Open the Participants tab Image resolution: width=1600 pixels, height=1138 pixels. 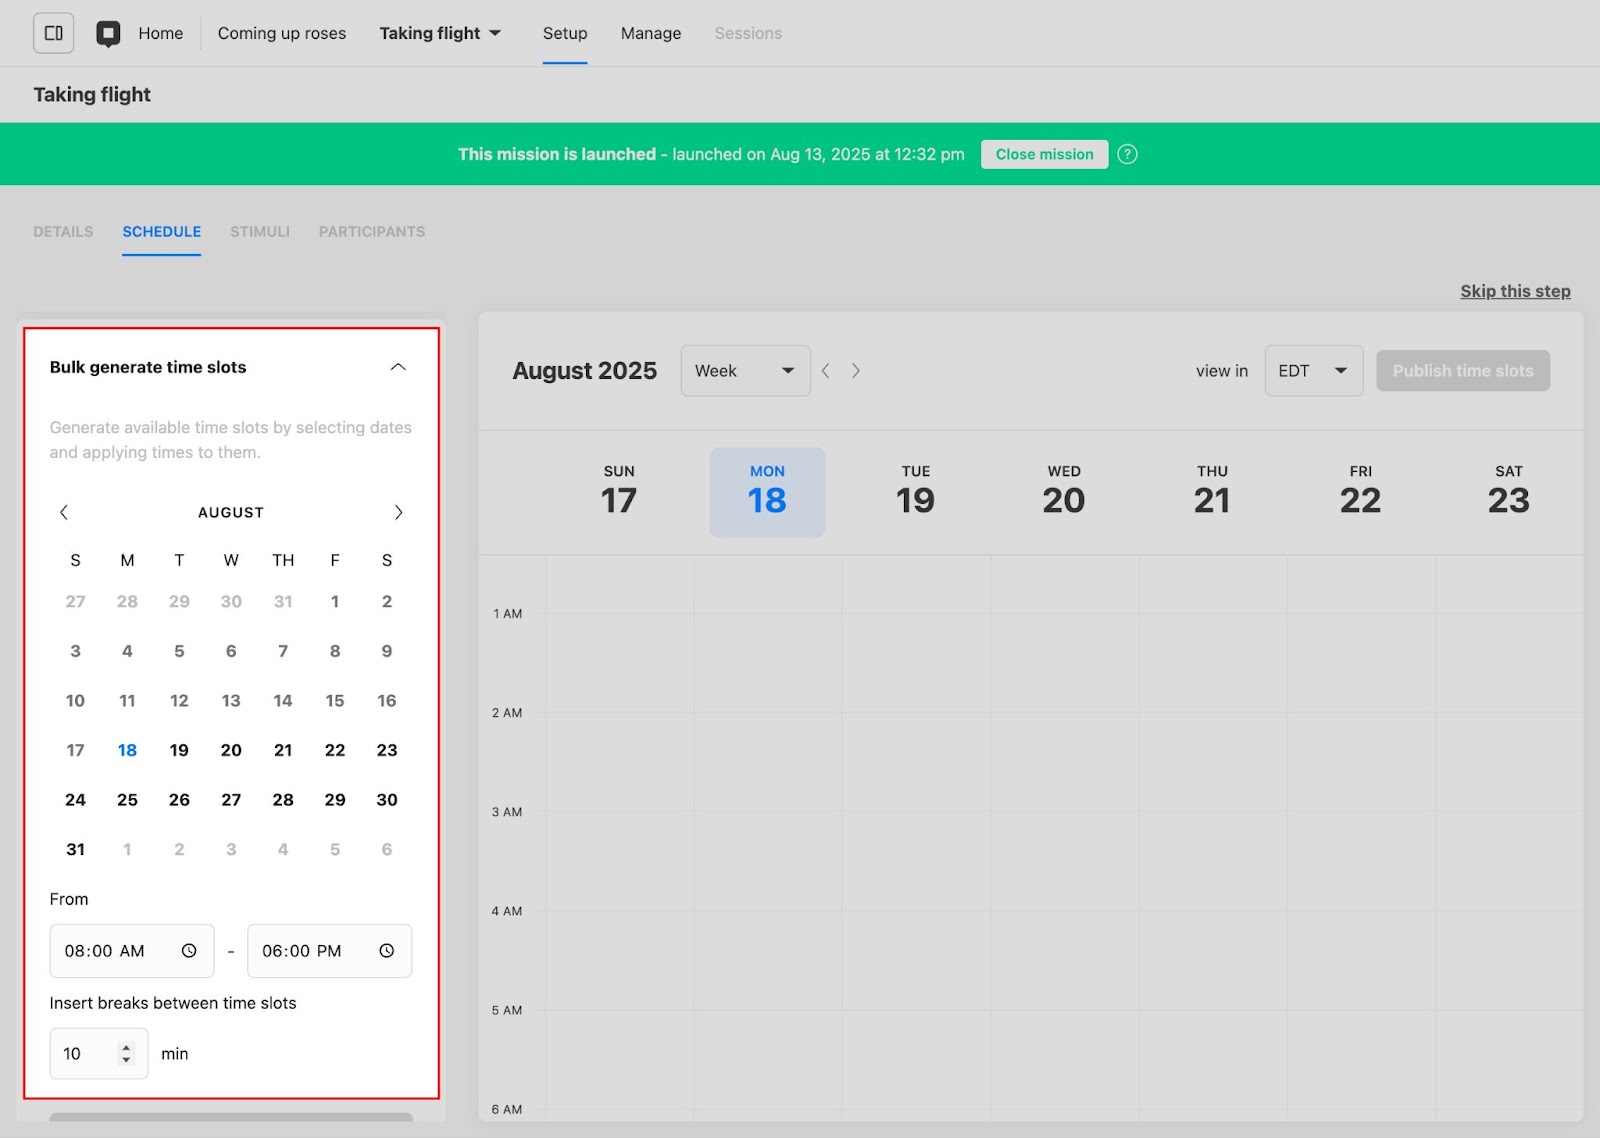pos(372,232)
